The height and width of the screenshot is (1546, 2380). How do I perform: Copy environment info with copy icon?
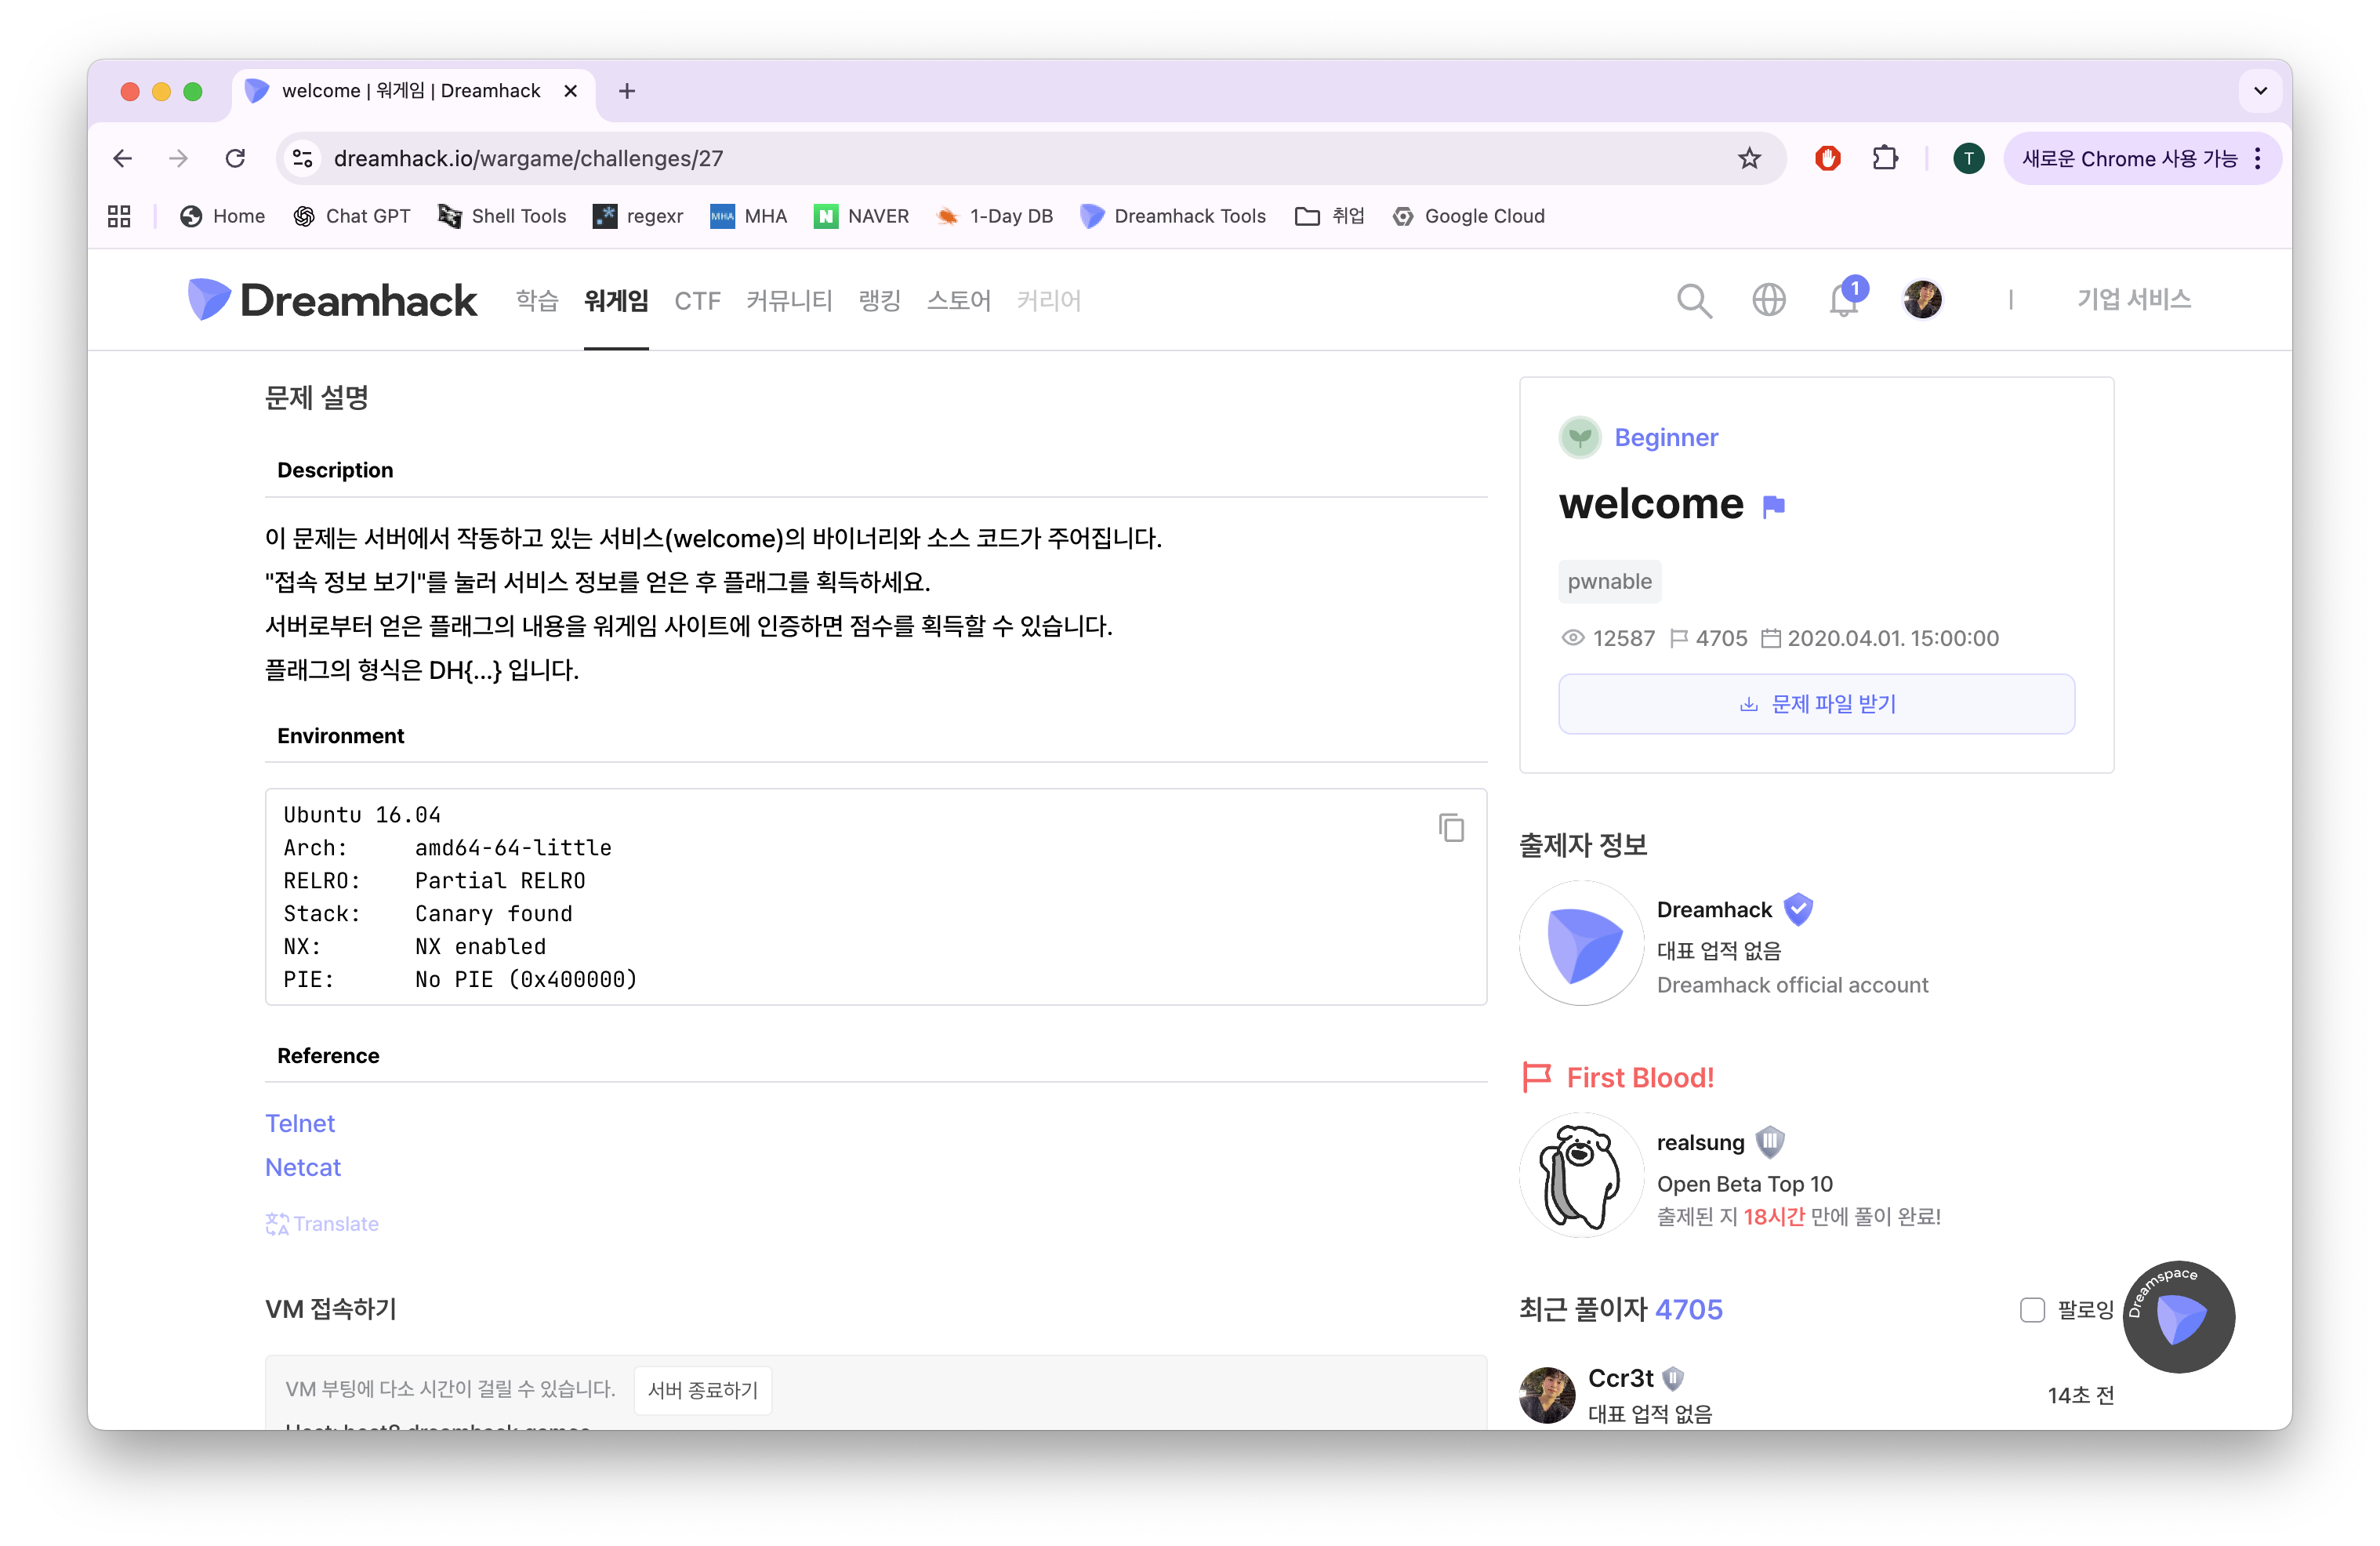(1451, 828)
